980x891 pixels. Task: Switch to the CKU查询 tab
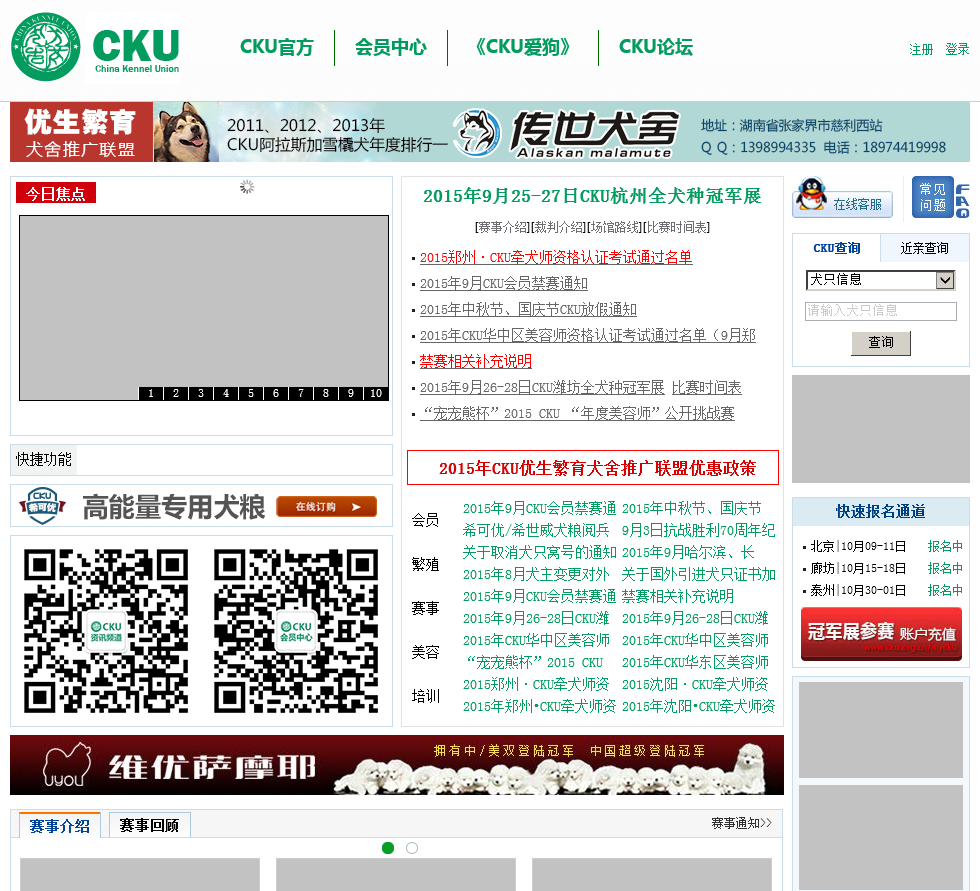[x=836, y=248]
